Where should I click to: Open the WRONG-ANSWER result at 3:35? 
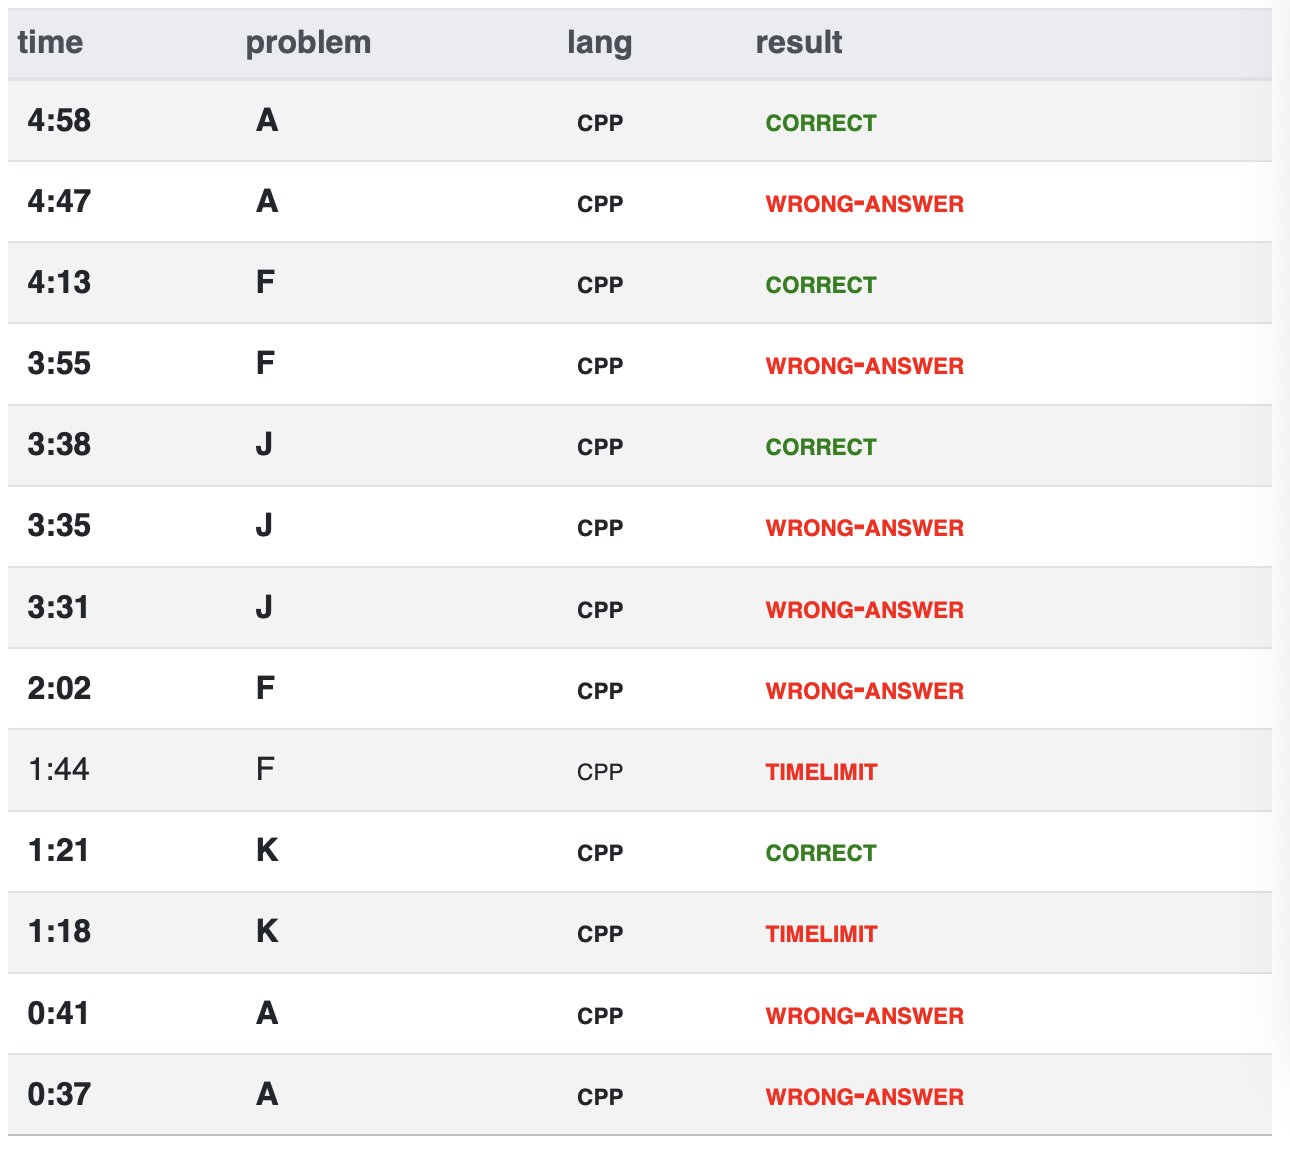click(x=864, y=528)
